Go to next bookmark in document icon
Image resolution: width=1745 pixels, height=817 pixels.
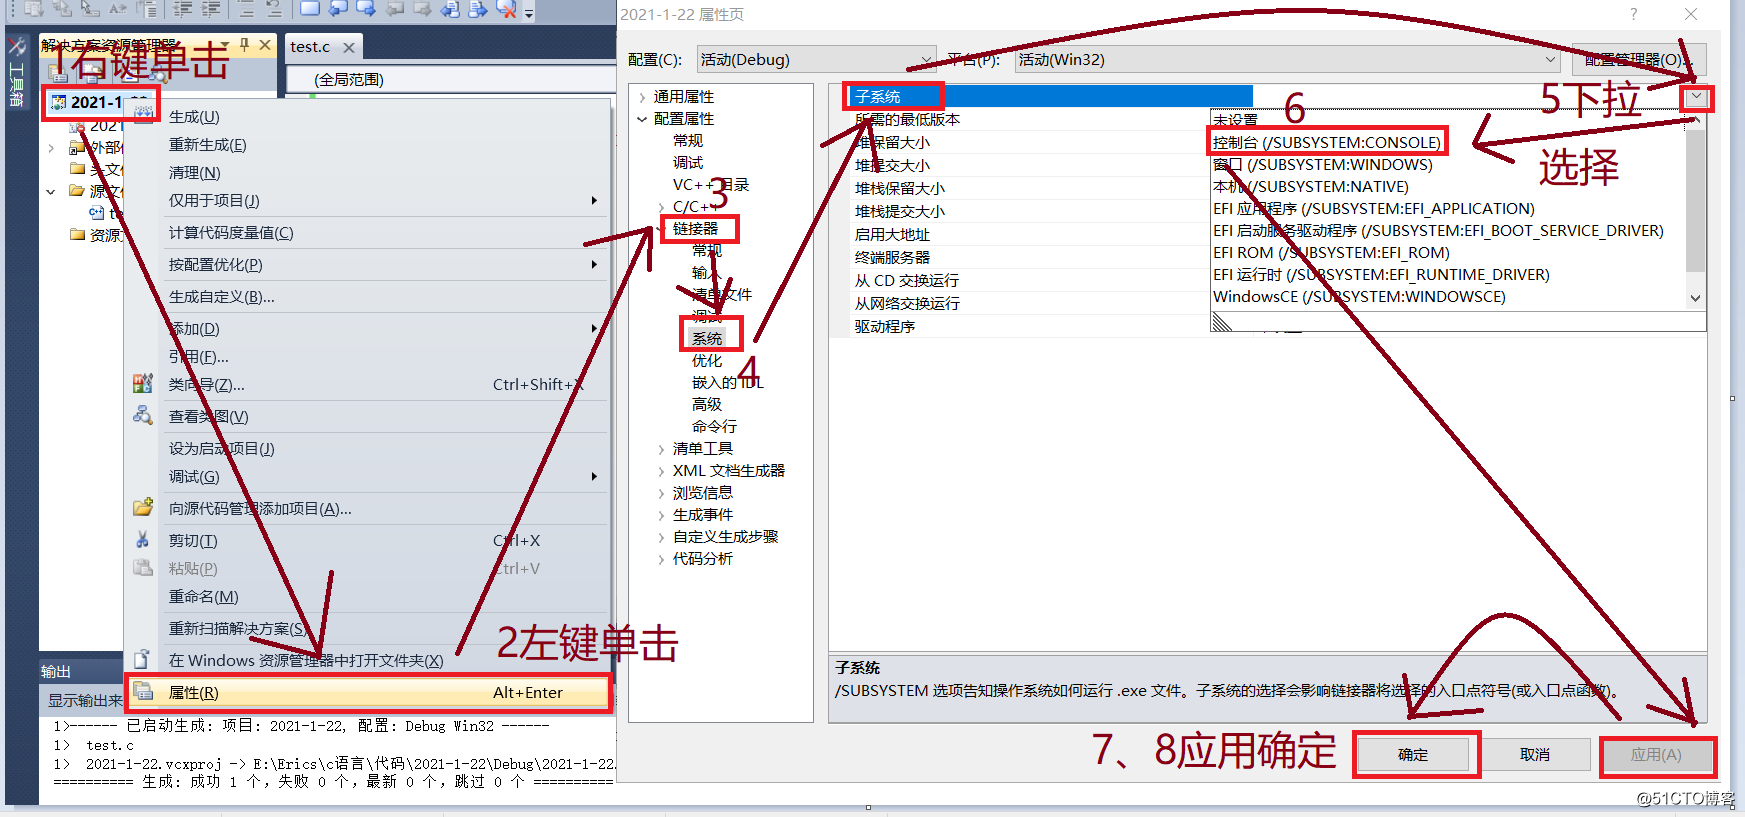click(x=478, y=9)
